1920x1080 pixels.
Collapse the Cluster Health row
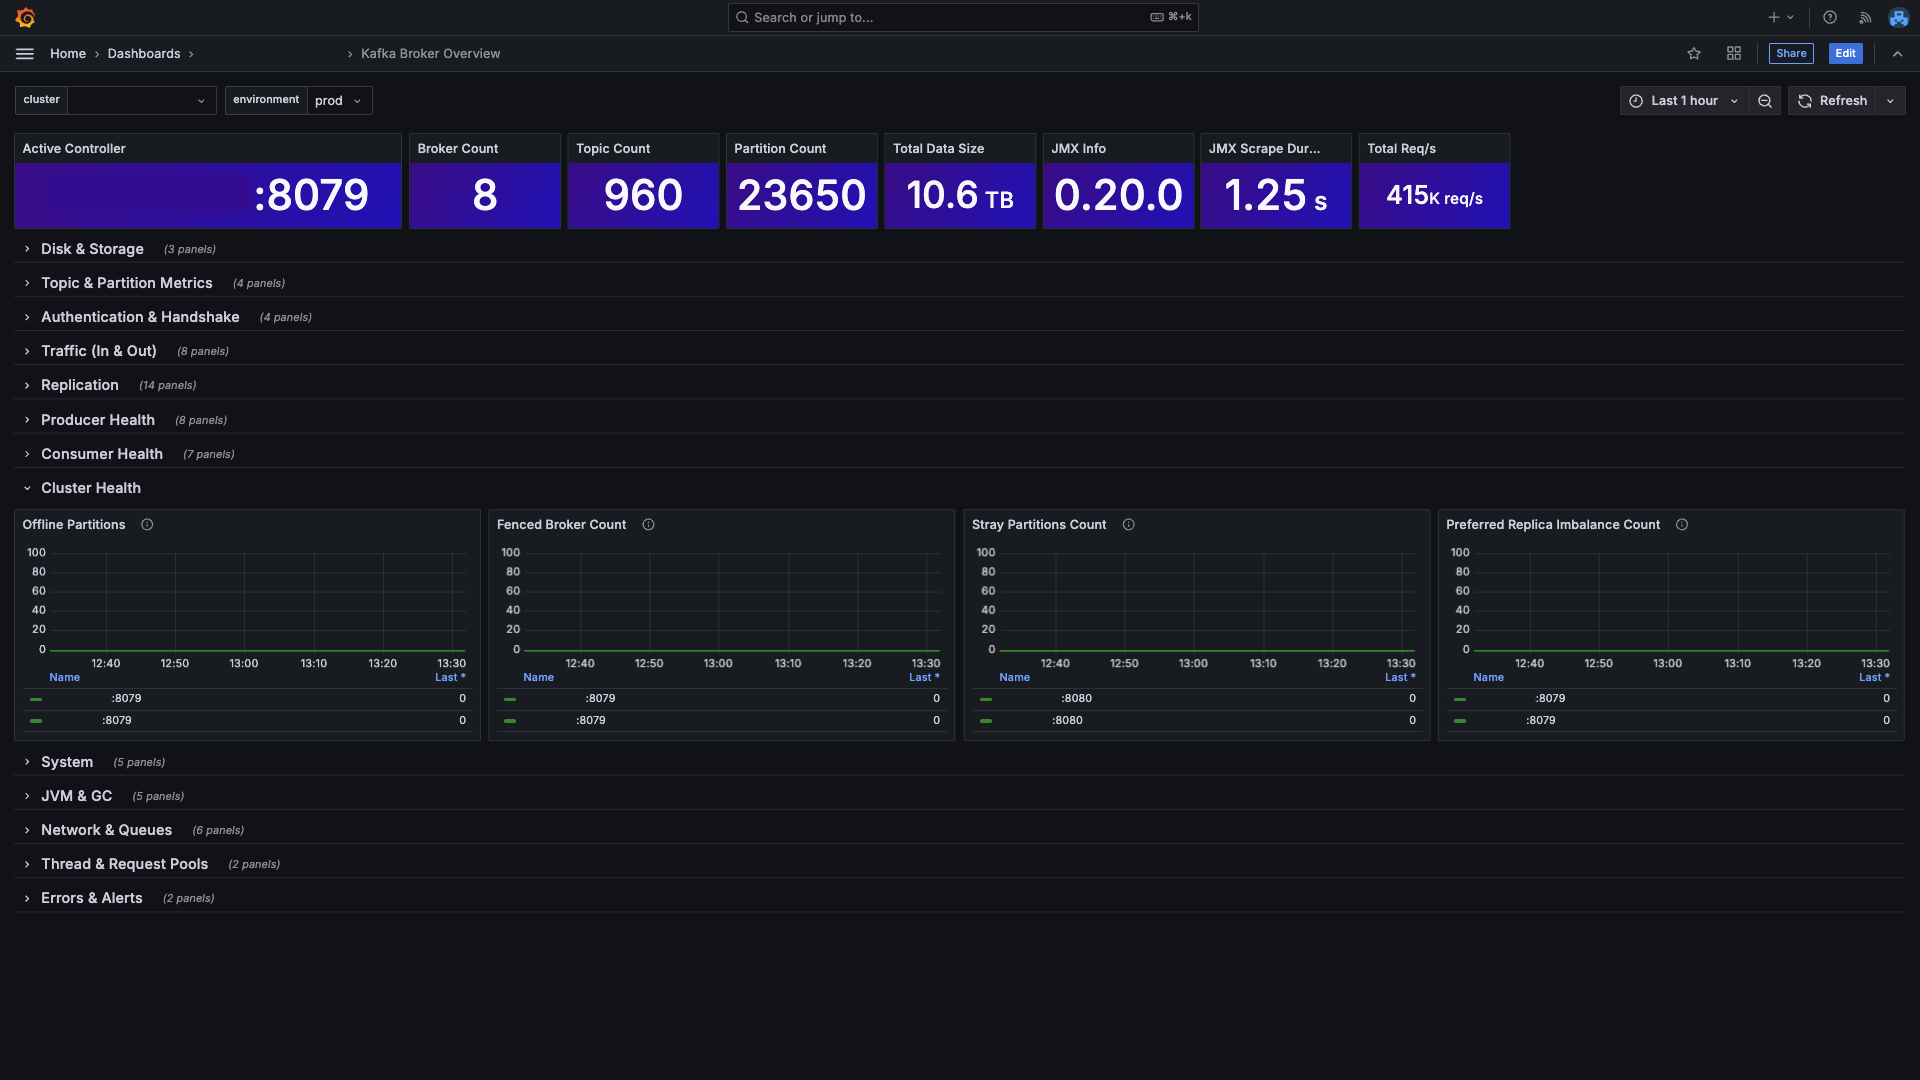(x=90, y=489)
